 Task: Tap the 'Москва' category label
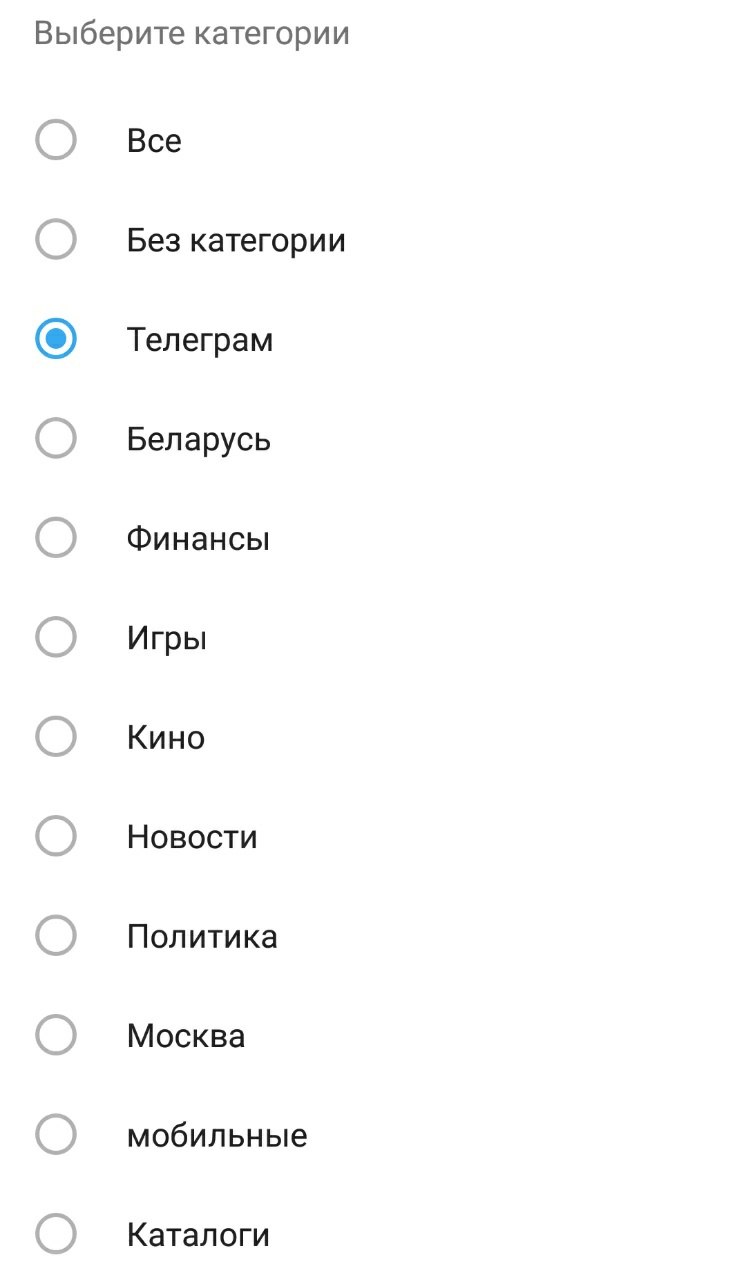[x=186, y=1036]
